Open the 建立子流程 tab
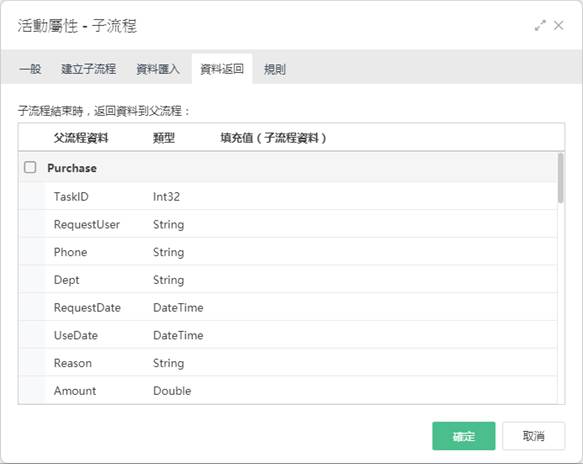This screenshot has width=583, height=464. pos(89,69)
